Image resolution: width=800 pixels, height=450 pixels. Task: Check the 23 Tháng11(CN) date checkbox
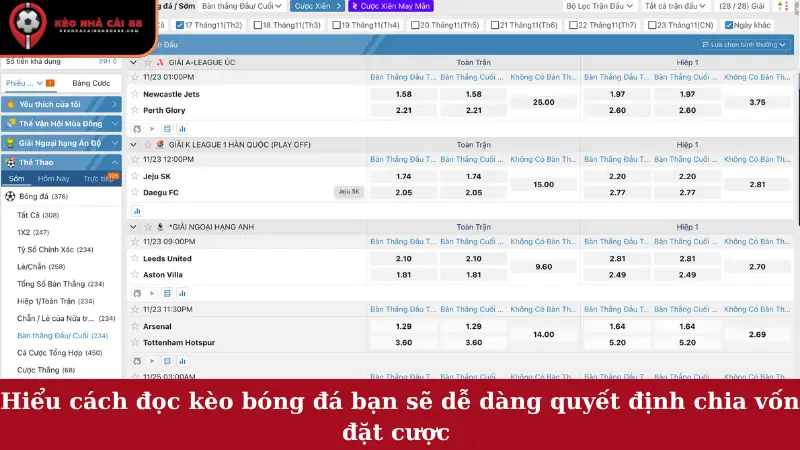pyautogui.click(x=652, y=25)
